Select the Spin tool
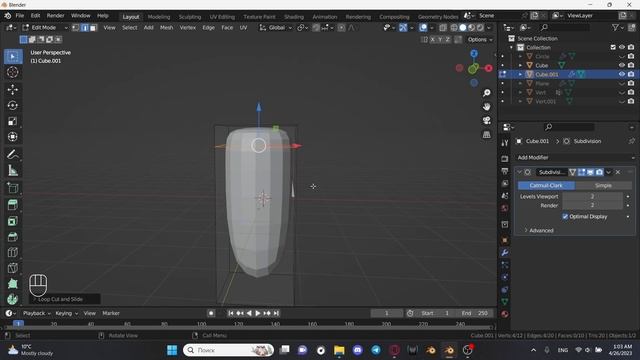The height and width of the screenshot is (360, 640). [13, 299]
